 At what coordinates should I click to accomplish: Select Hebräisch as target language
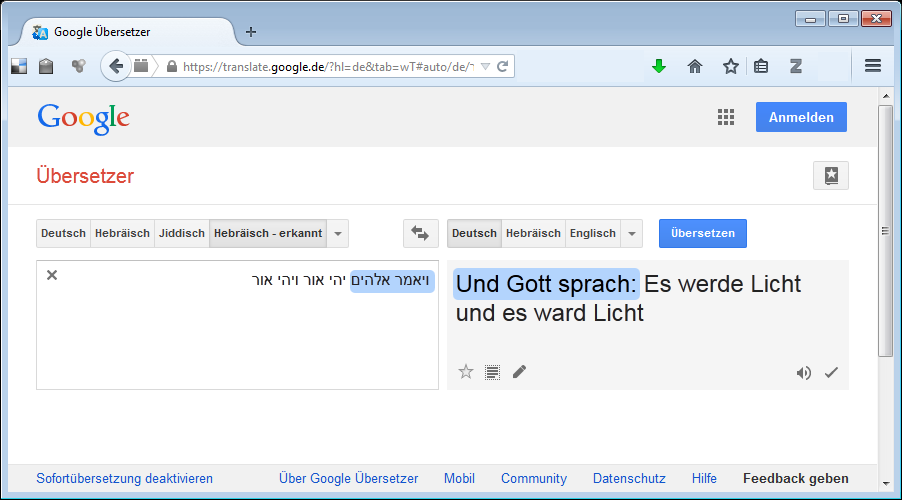click(x=533, y=233)
